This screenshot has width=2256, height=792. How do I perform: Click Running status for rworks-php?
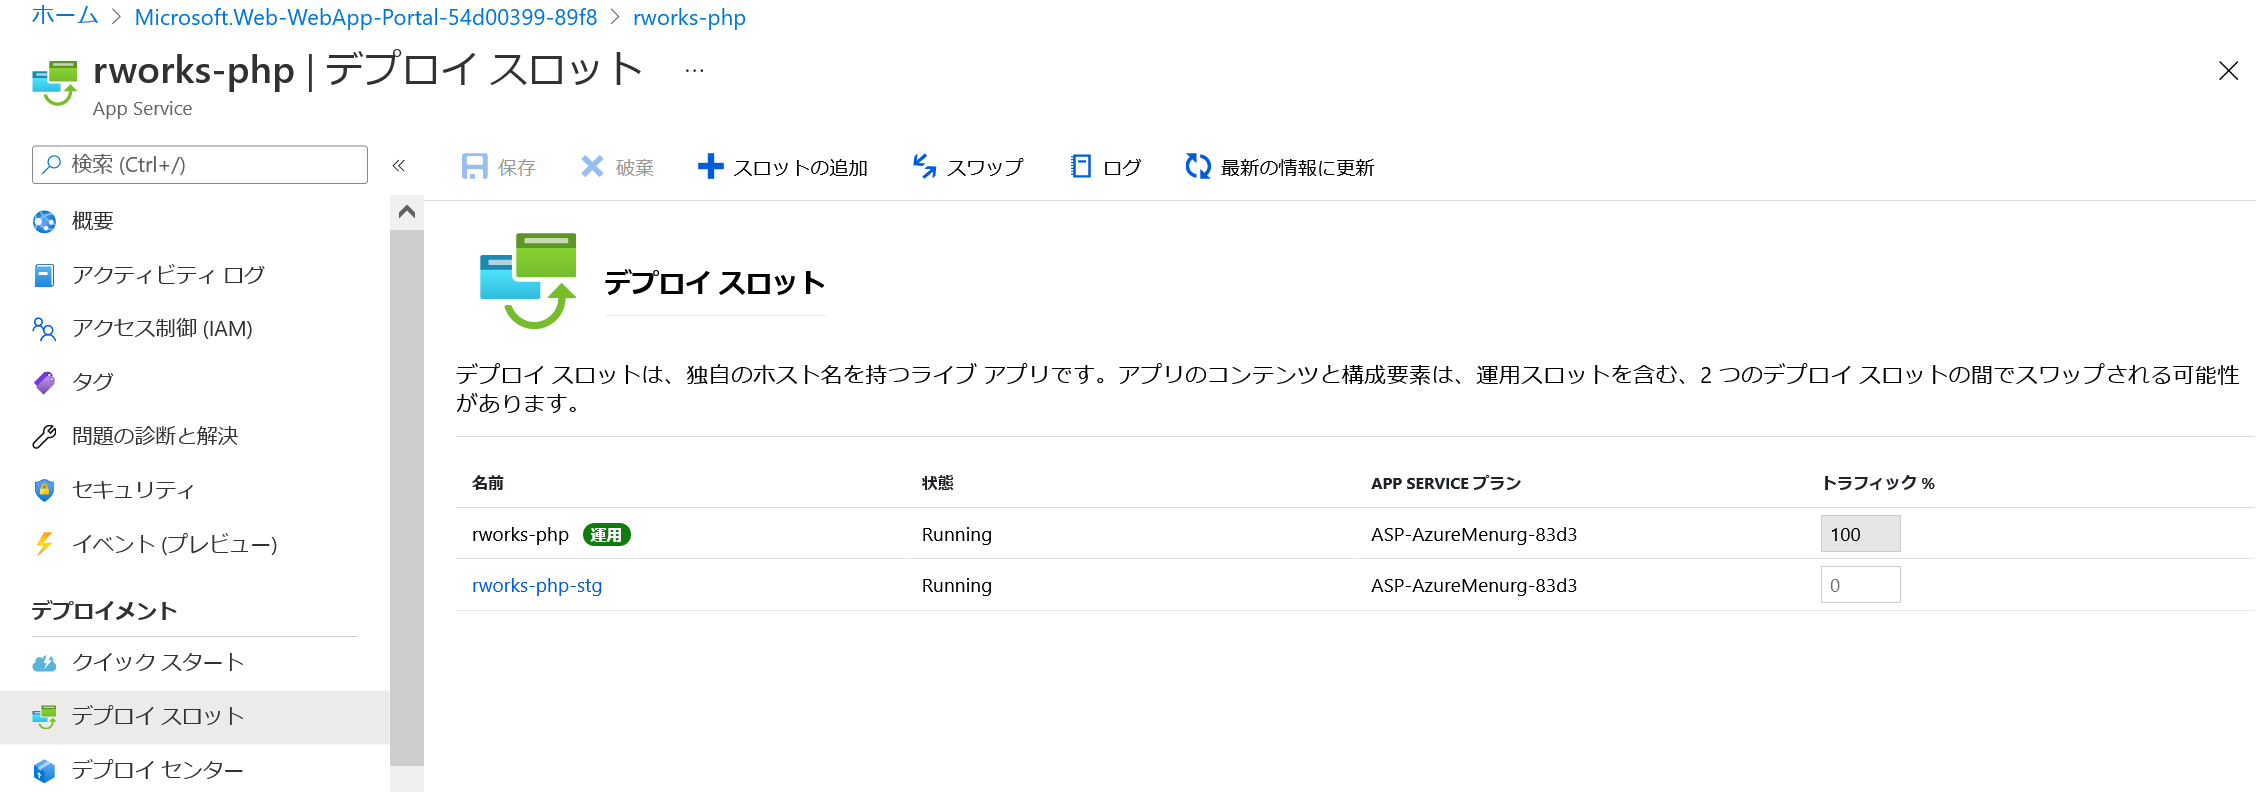(957, 534)
